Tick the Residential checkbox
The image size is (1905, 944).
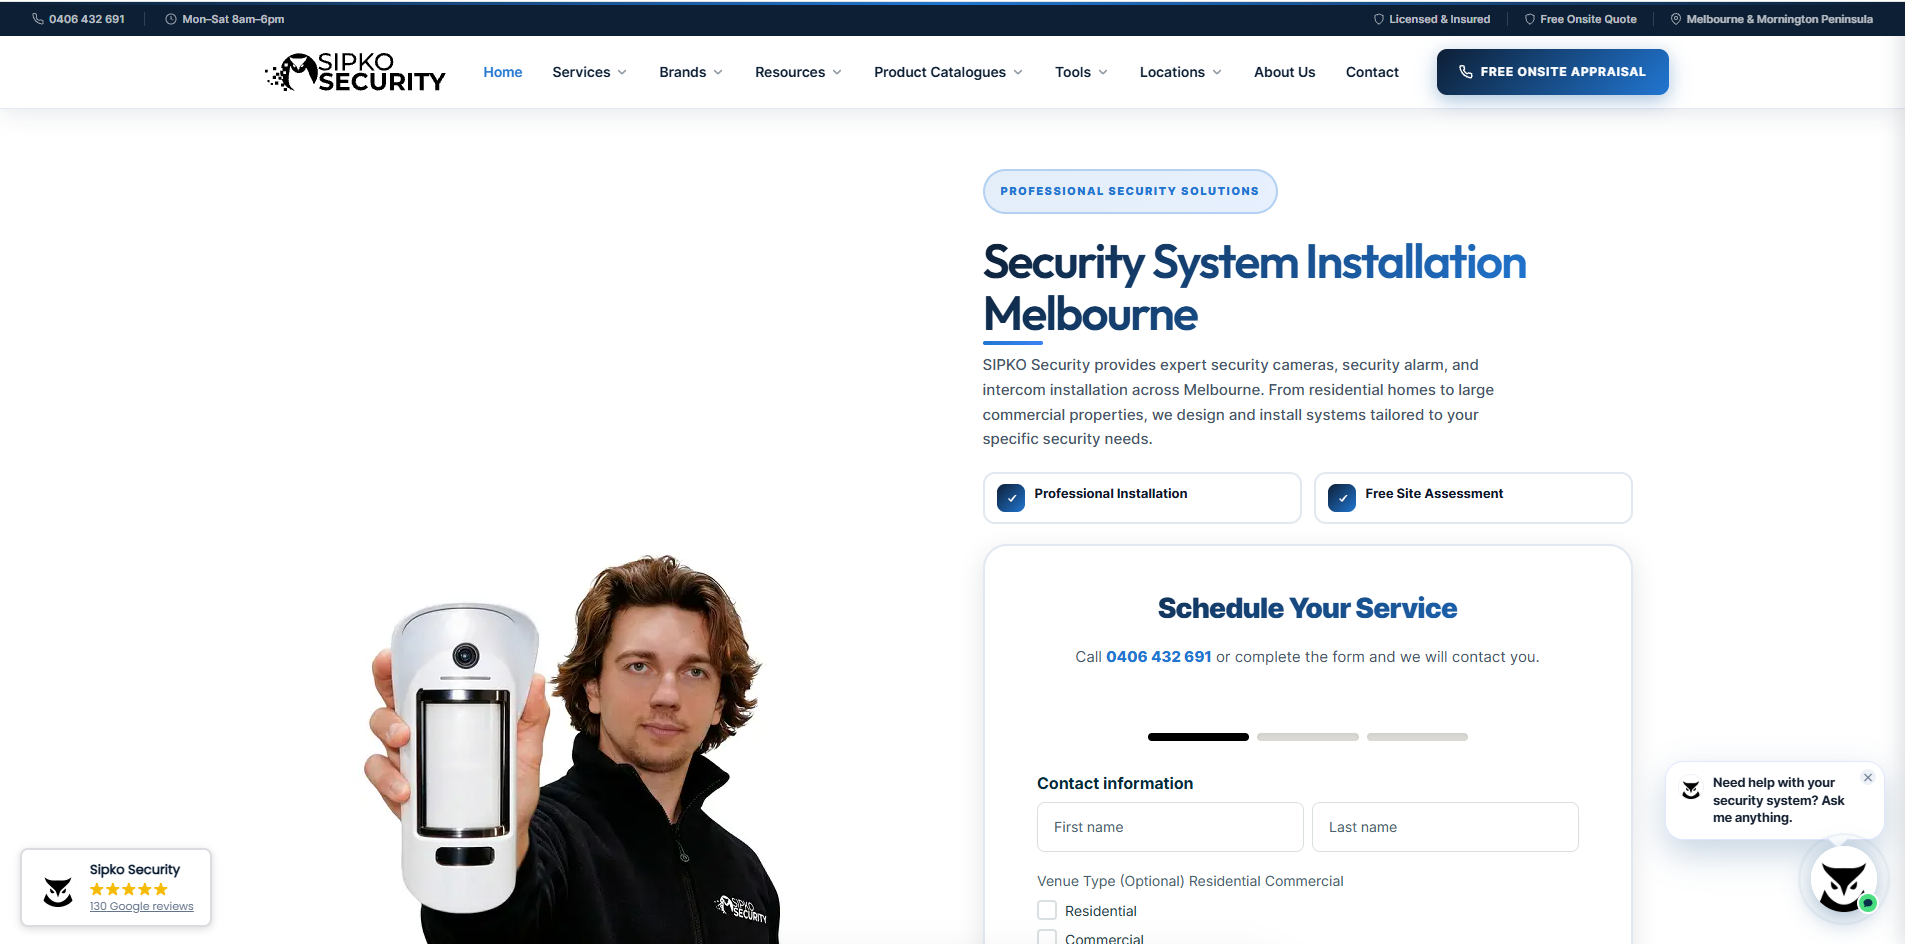coord(1047,910)
